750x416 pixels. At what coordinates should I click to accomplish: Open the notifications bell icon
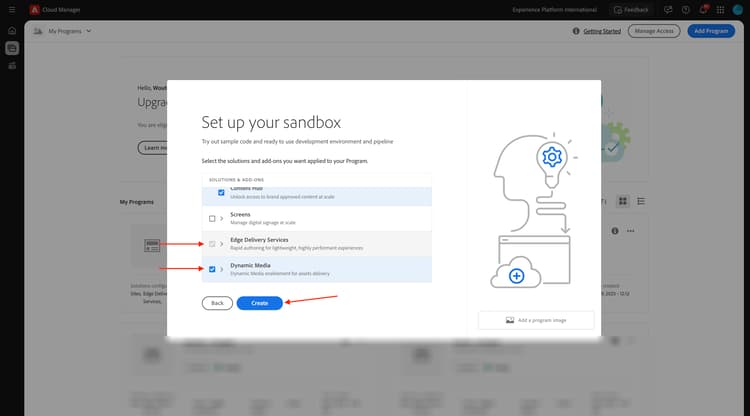click(x=703, y=10)
